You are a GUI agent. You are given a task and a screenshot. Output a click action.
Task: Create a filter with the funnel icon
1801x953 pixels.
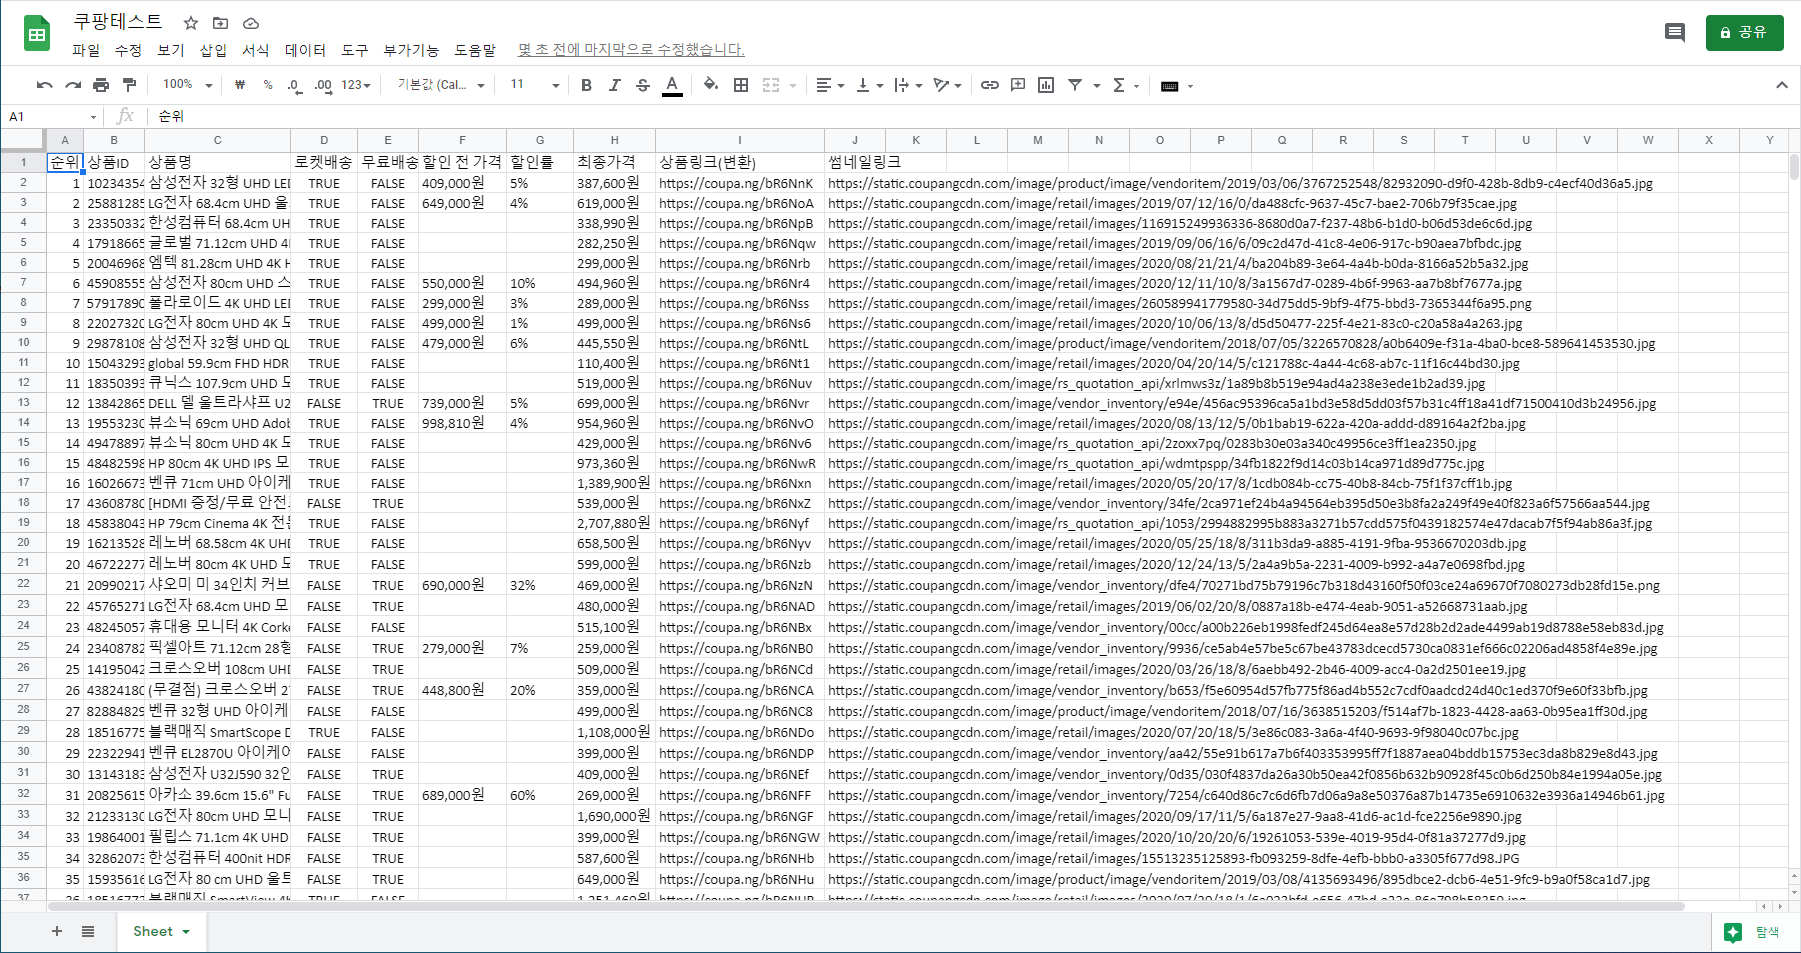pos(1075,86)
